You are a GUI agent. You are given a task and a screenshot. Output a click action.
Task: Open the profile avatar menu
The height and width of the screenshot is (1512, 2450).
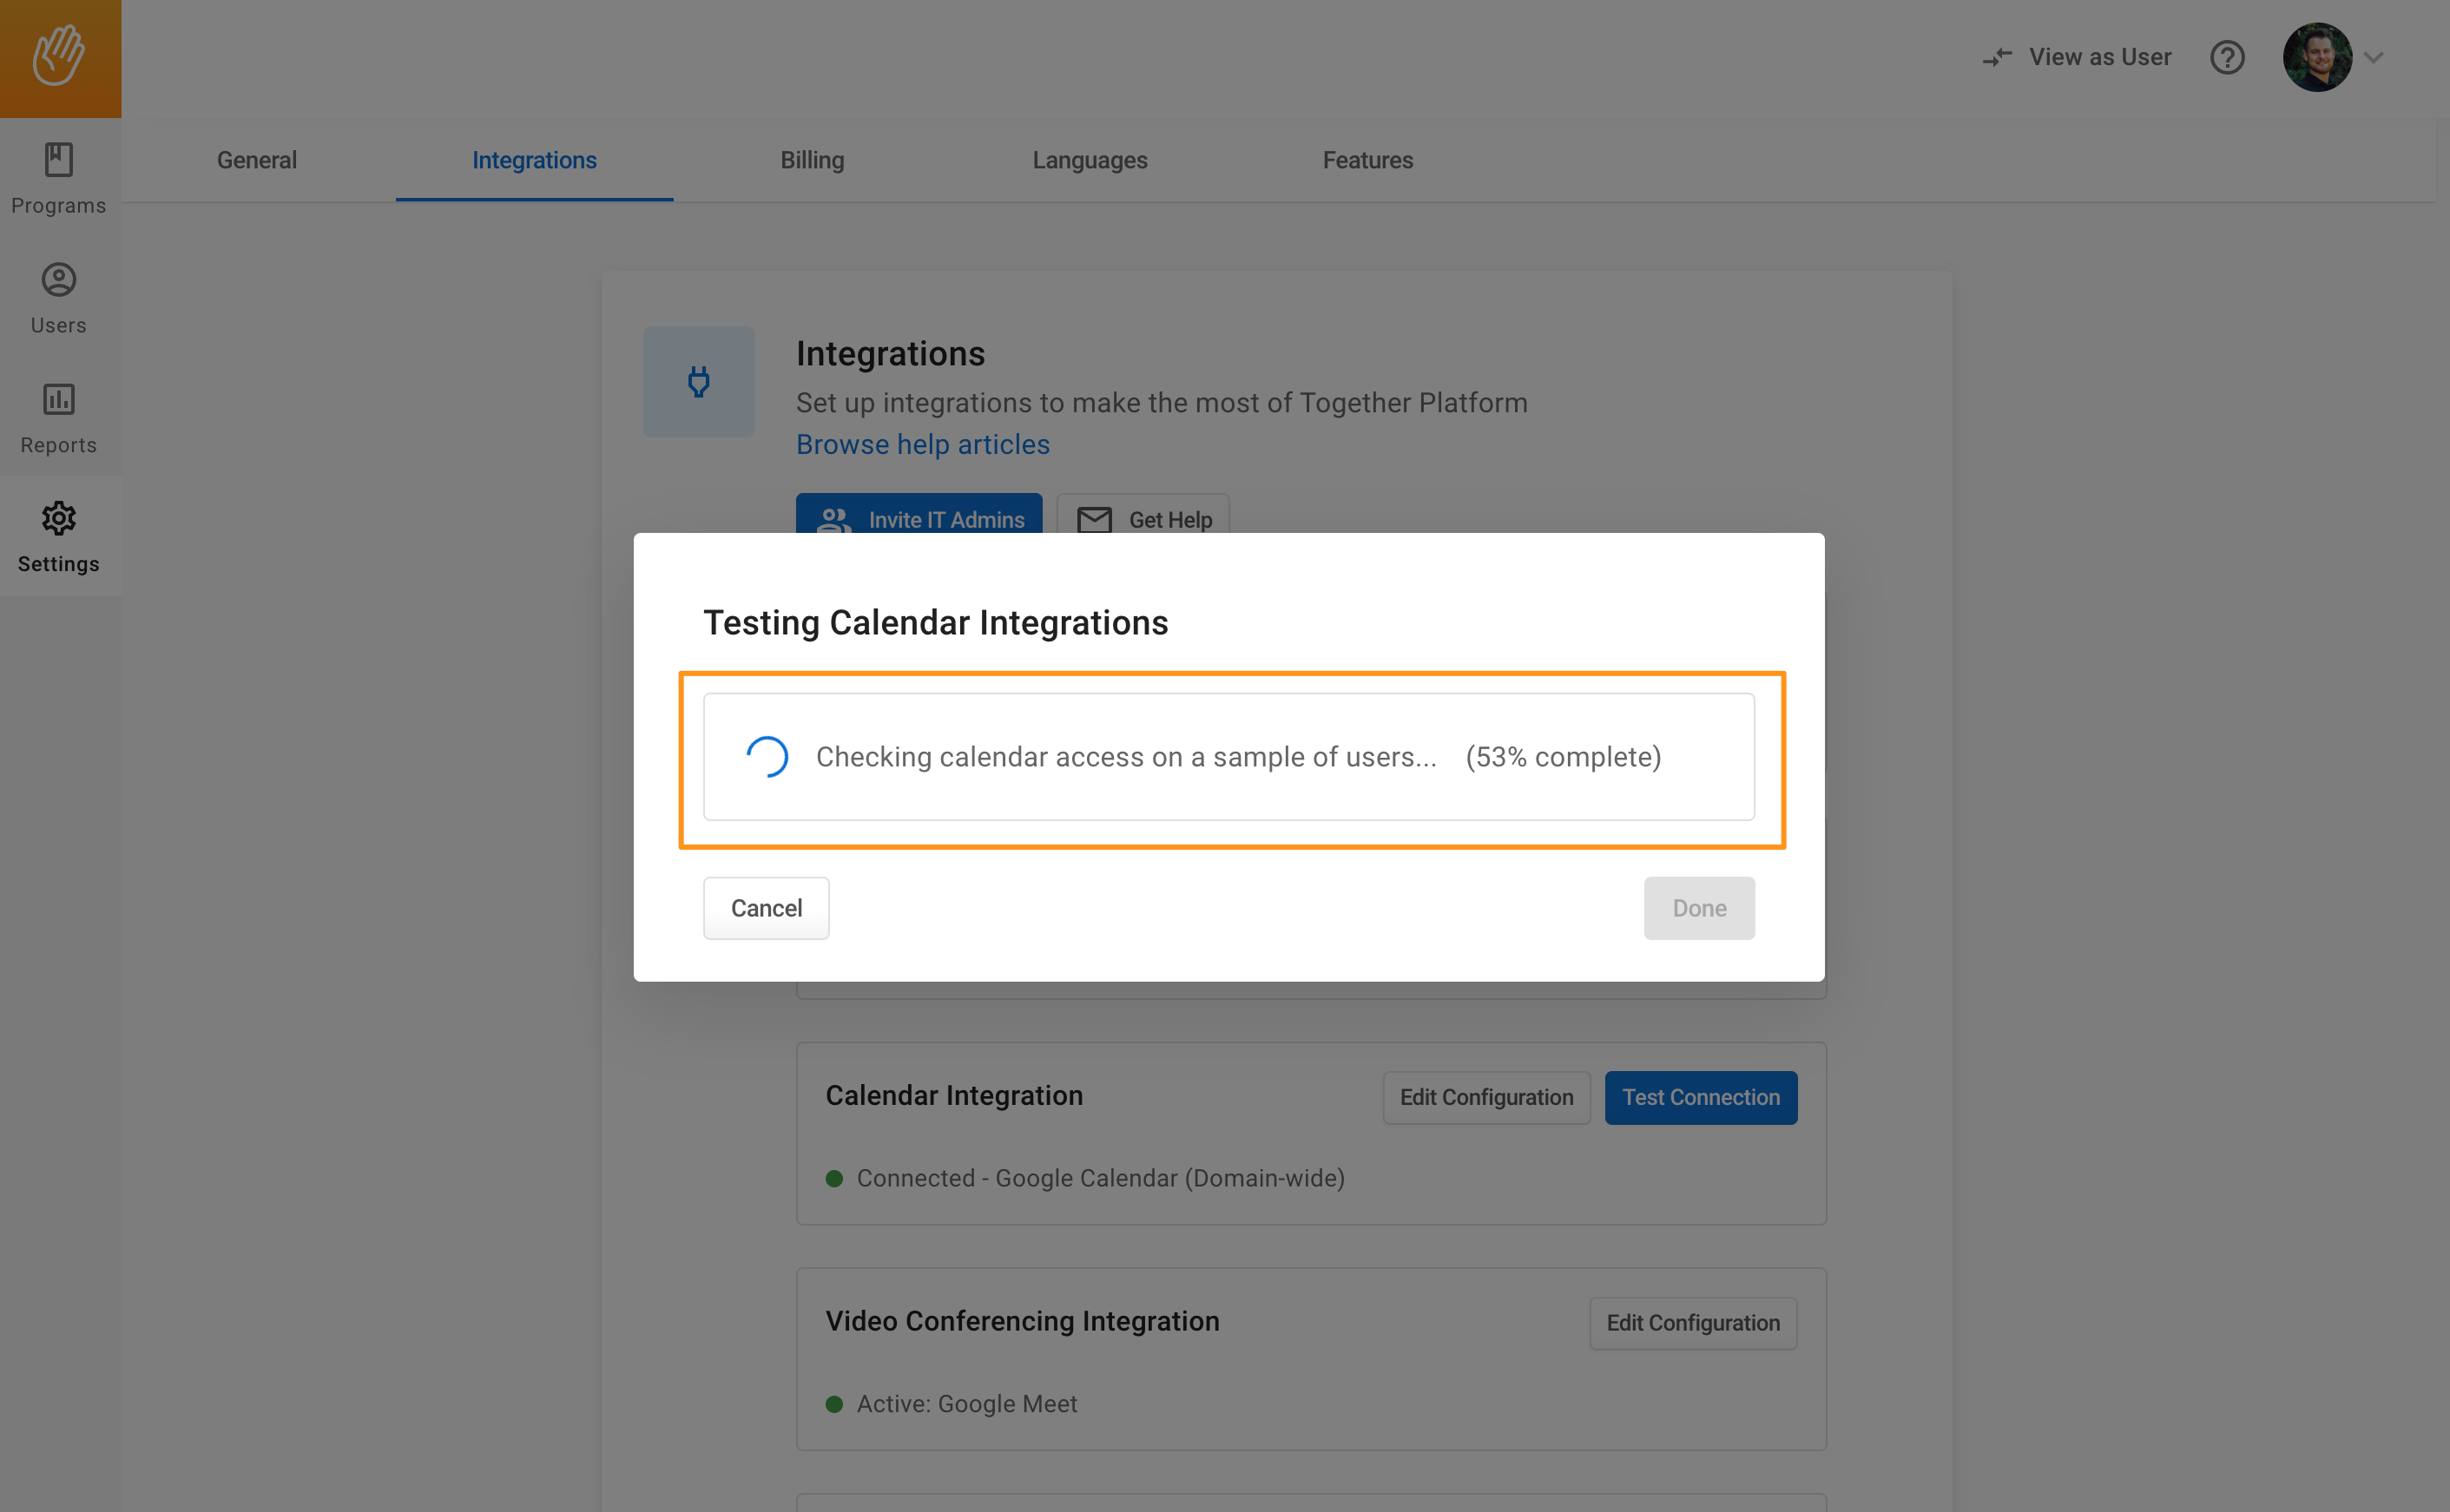(2317, 57)
